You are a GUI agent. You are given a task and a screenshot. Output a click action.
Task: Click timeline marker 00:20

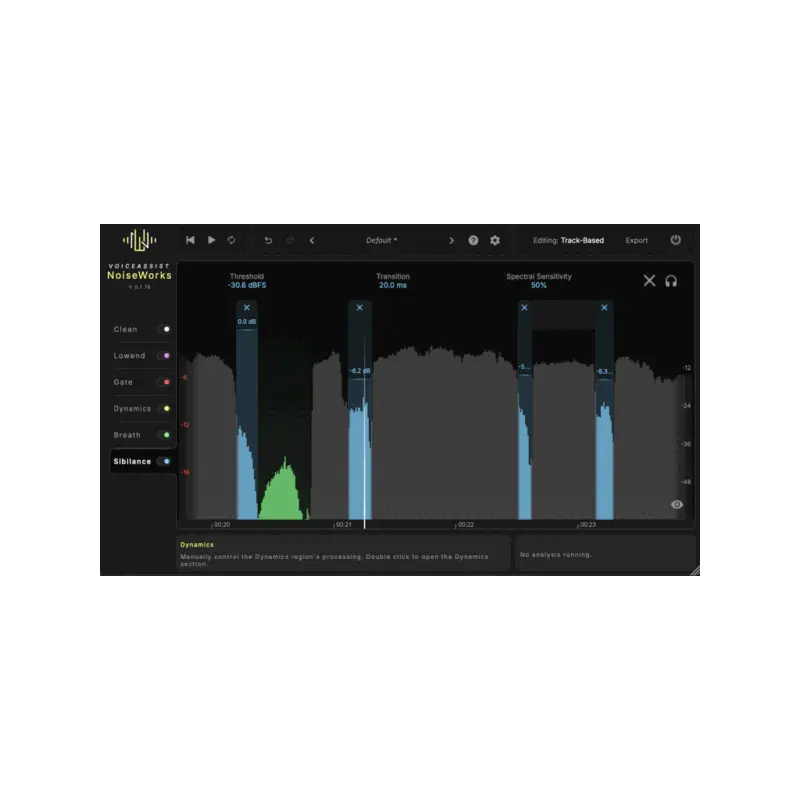tap(221, 524)
